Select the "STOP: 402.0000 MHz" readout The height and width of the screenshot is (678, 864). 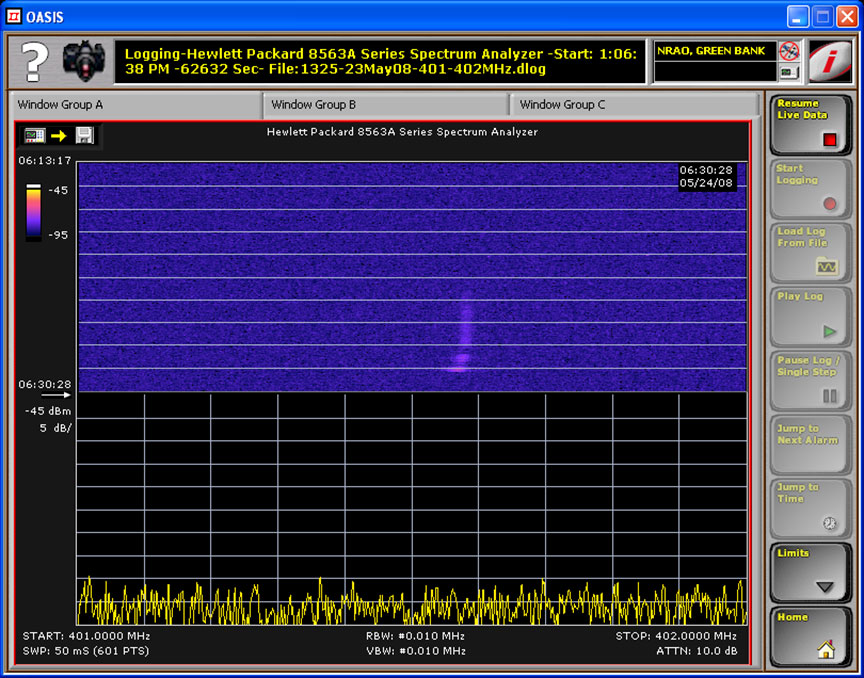point(676,636)
